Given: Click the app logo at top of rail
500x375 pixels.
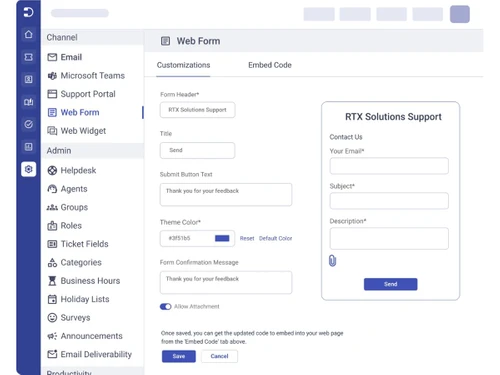Looking at the screenshot, I should point(29,12).
